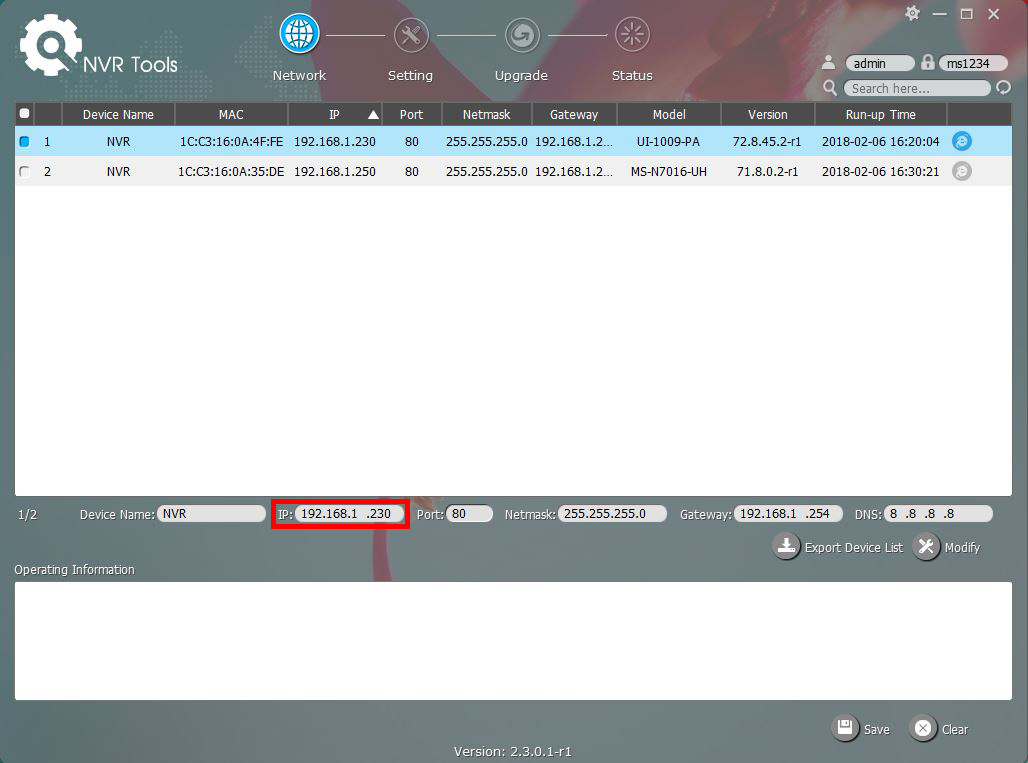Click the Status spinner icon
Image resolution: width=1028 pixels, height=763 pixels.
631,32
